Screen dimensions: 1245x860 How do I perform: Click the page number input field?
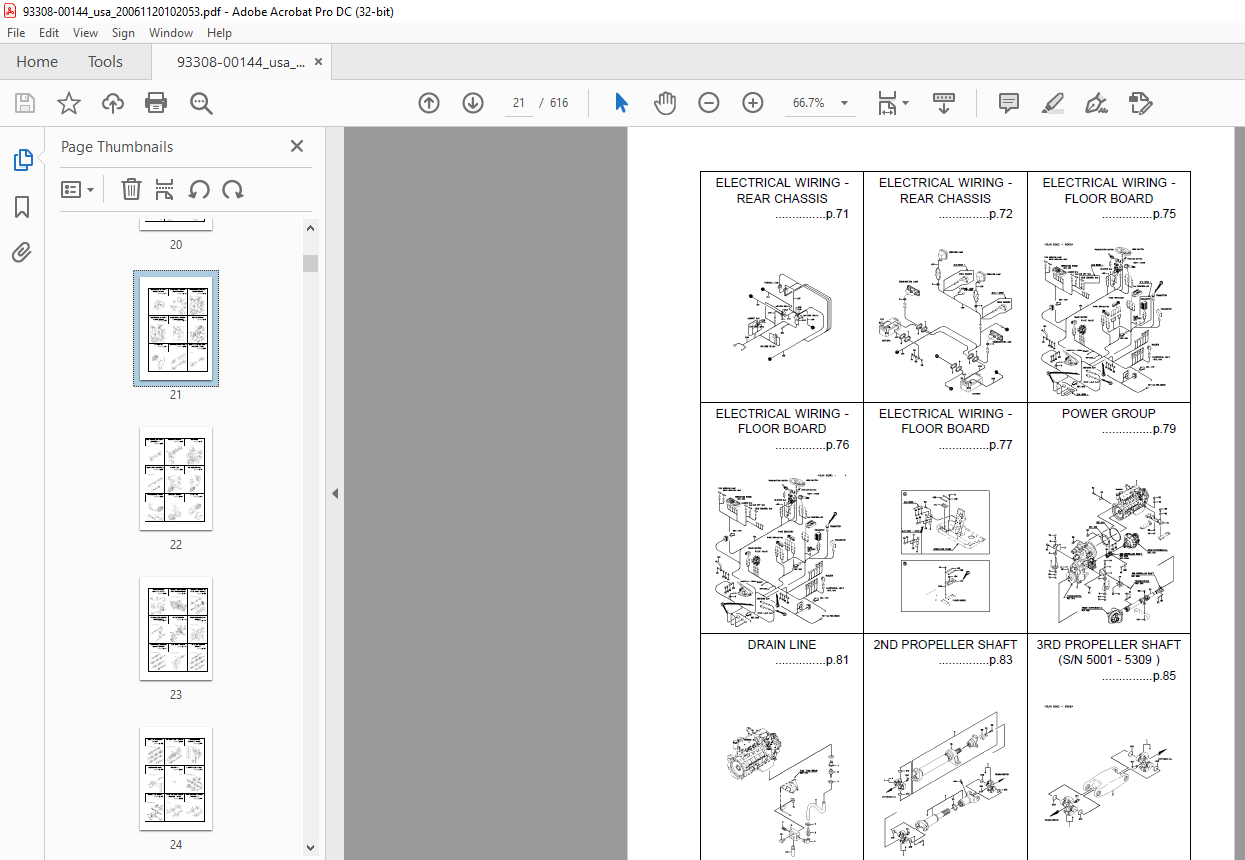[x=519, y=103]
